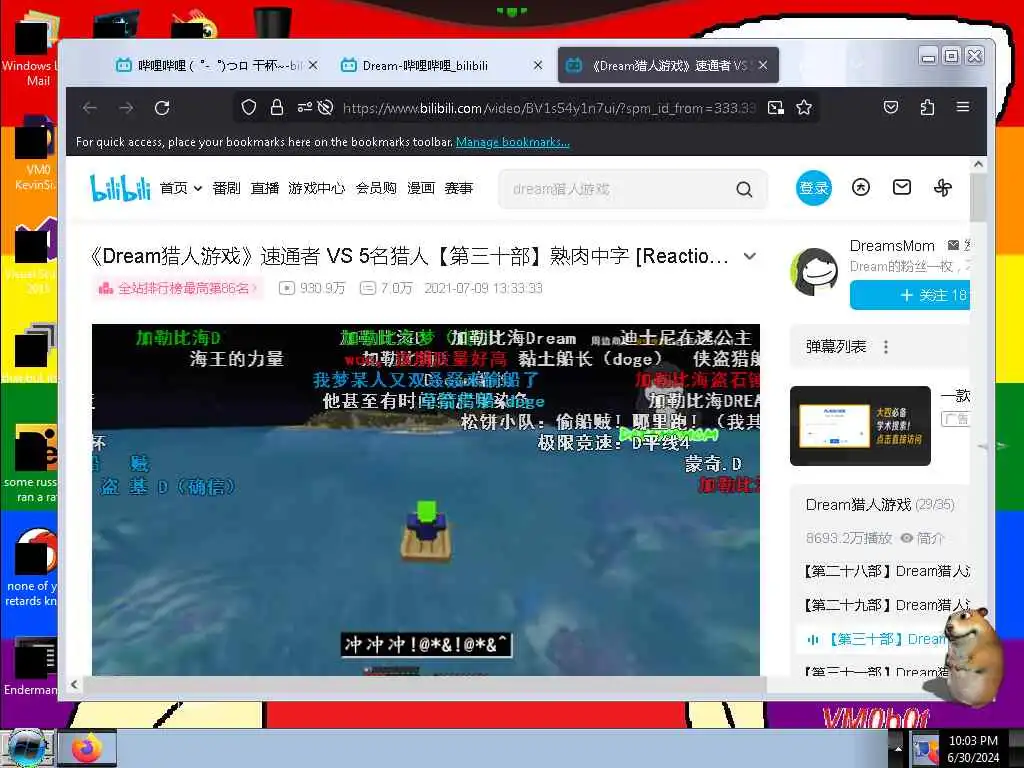The width and height of the screenshot is (1024, 768).
Task: Open the 番剧 nav item
Action: [x=226, y=189]
